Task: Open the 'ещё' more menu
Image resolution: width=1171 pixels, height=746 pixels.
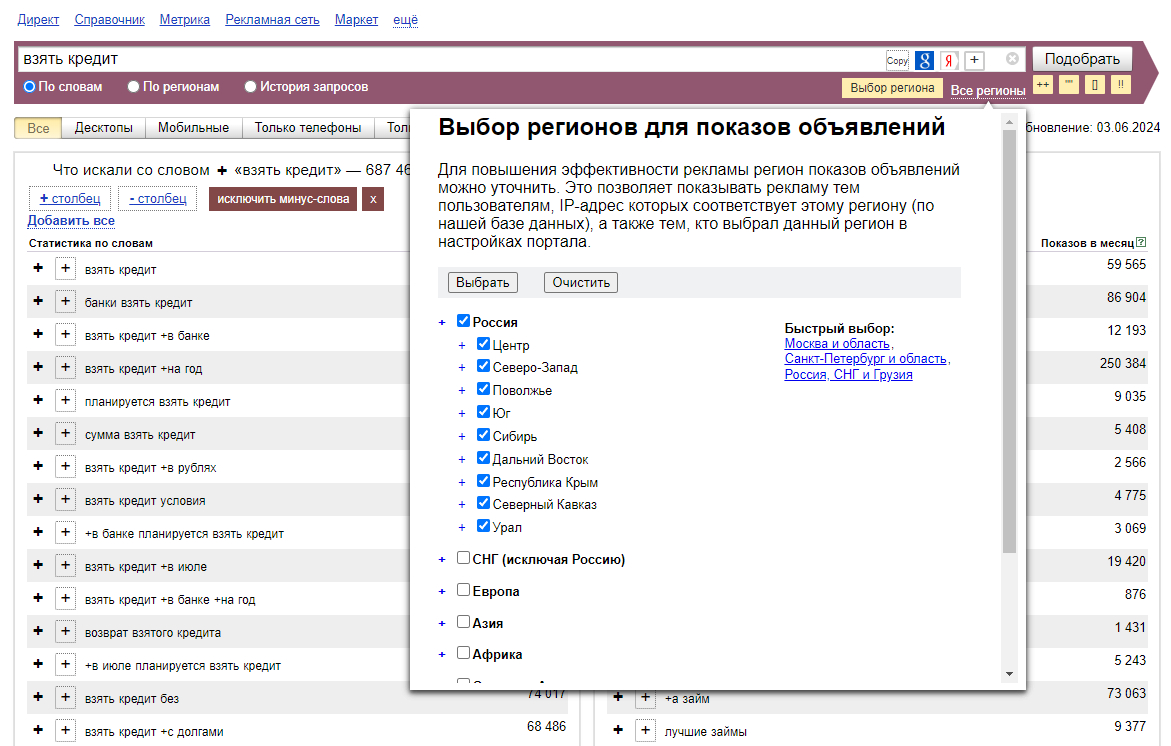Action: tap(406, 19)
